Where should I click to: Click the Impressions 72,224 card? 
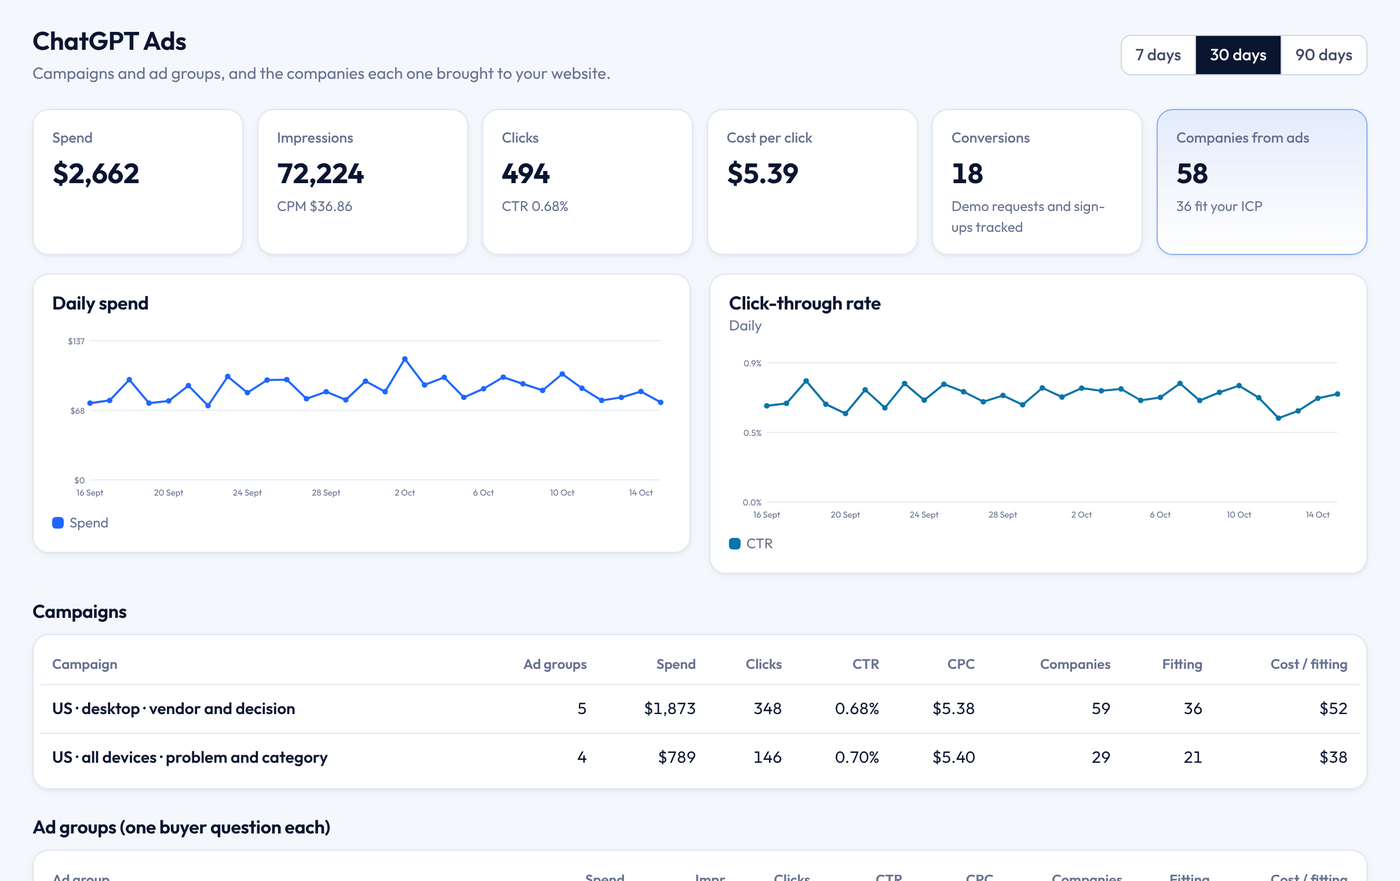pos(363,182)
